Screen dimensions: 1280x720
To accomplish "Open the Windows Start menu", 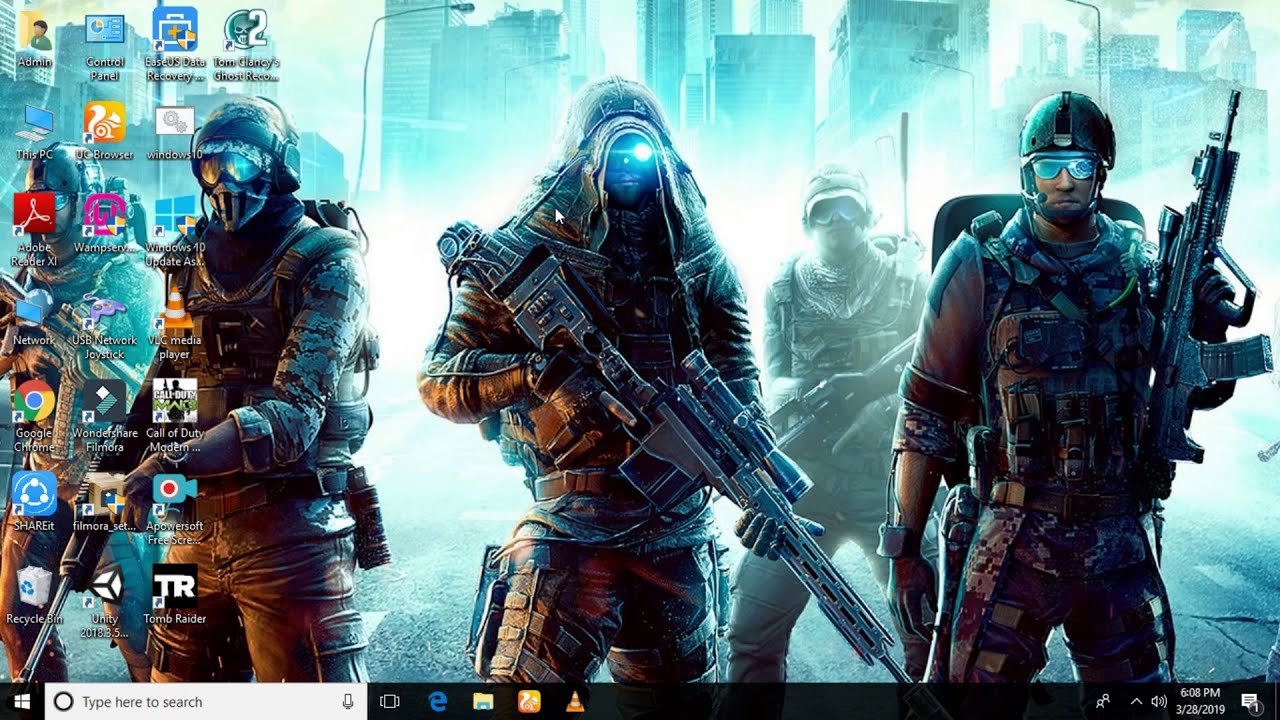I will 22,701.
